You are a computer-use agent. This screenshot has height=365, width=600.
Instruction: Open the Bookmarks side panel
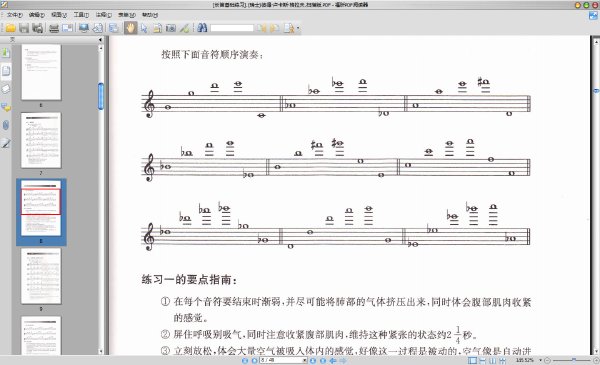6,52
